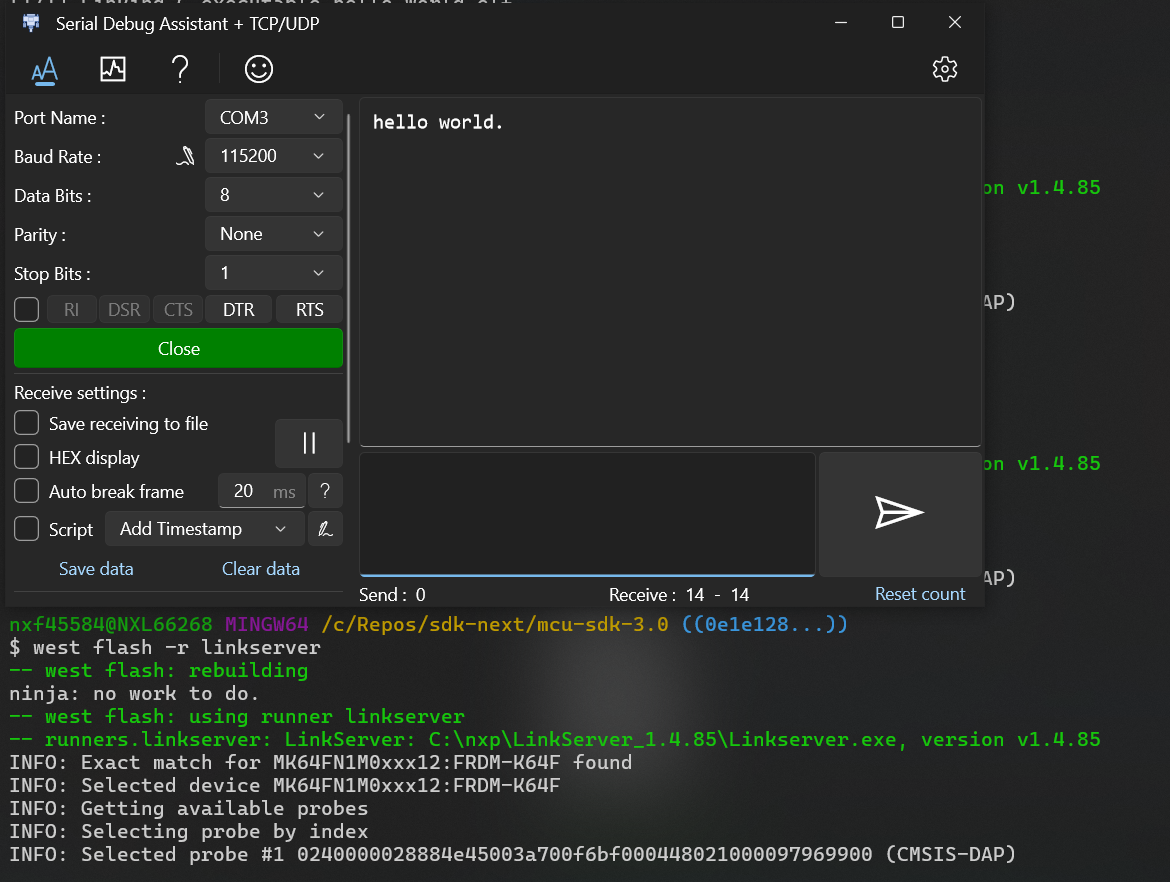Open the help question mark in toolbar

tap(180, 69)
